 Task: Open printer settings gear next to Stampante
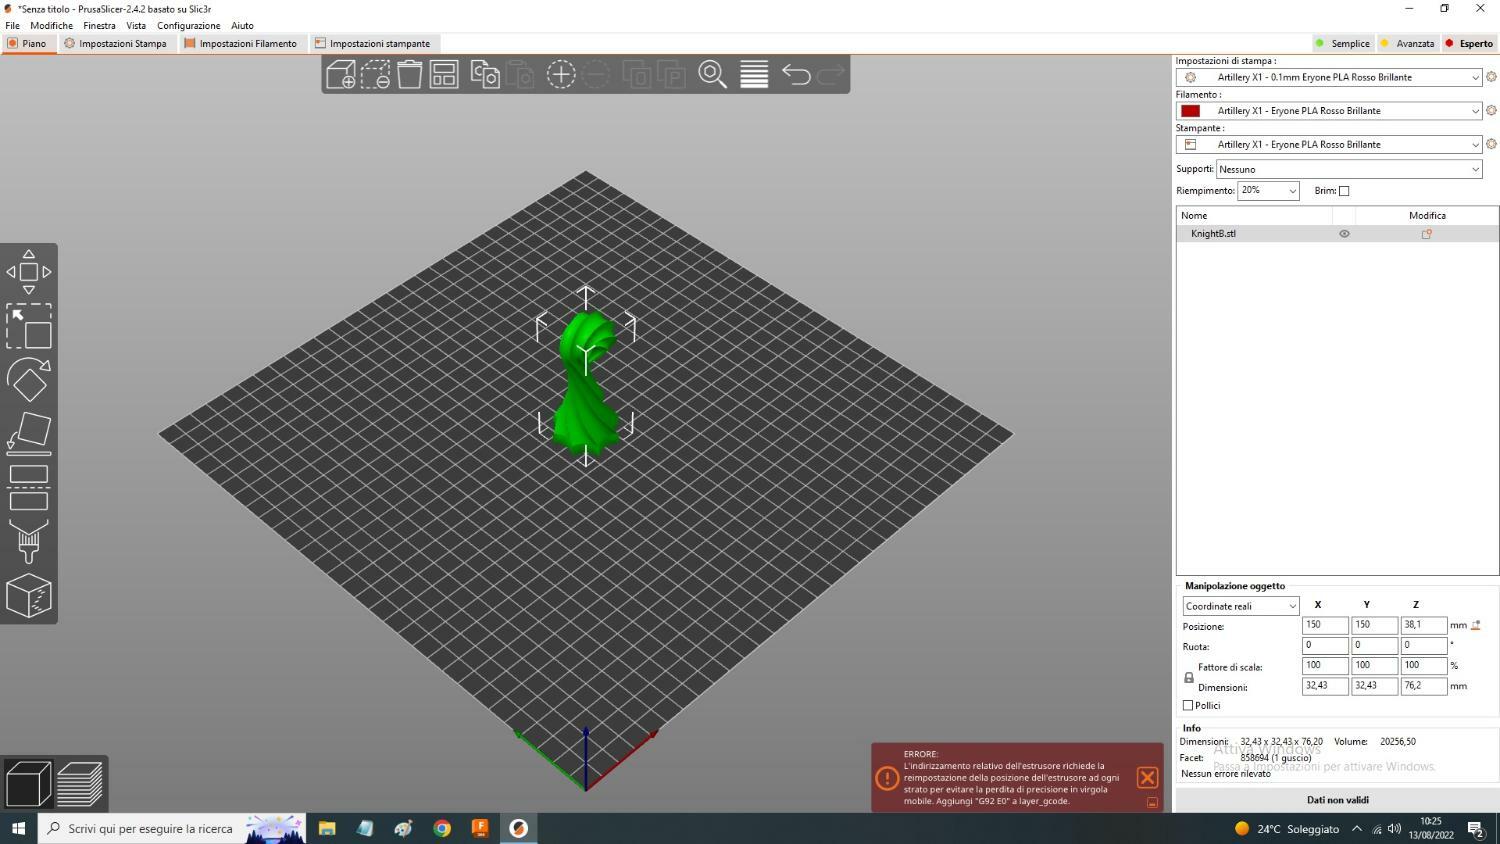point(1491,145)
